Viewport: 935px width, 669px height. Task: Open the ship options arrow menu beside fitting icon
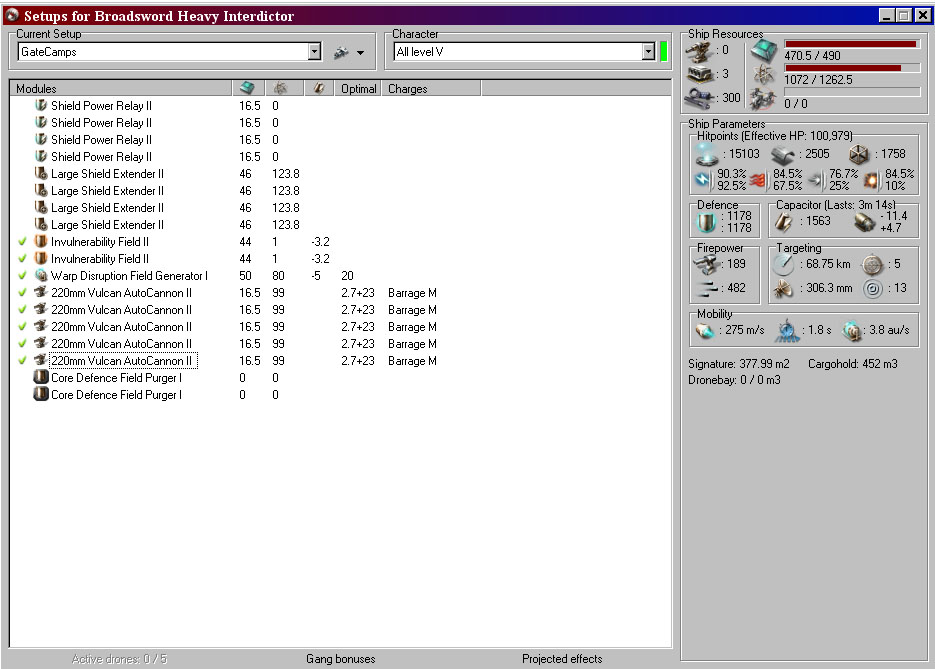360,53
